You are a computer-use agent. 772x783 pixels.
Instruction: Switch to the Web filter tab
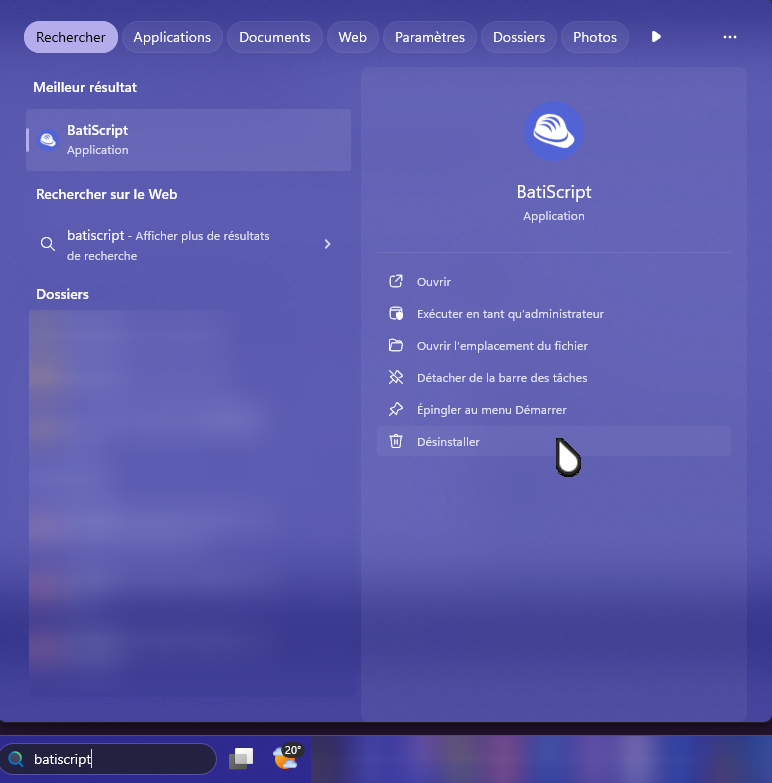click(x=353, y=37)
